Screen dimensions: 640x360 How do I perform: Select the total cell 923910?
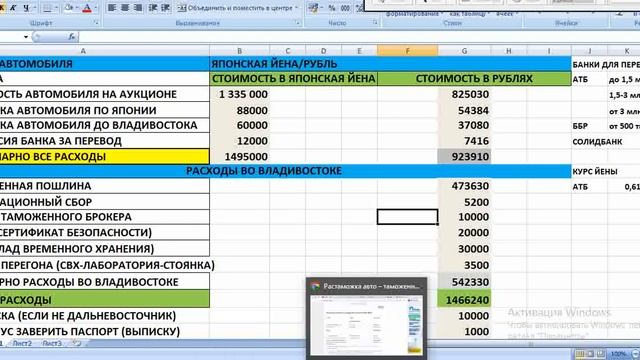click(464, 157)
